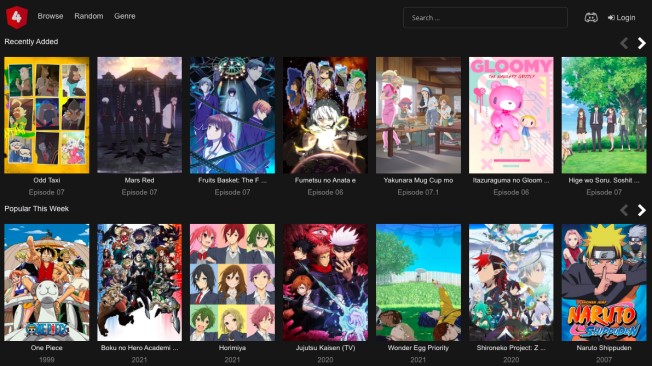Go back in Popular This Week carousel
This screenshot has height=366, width=652.
point(624,210)
